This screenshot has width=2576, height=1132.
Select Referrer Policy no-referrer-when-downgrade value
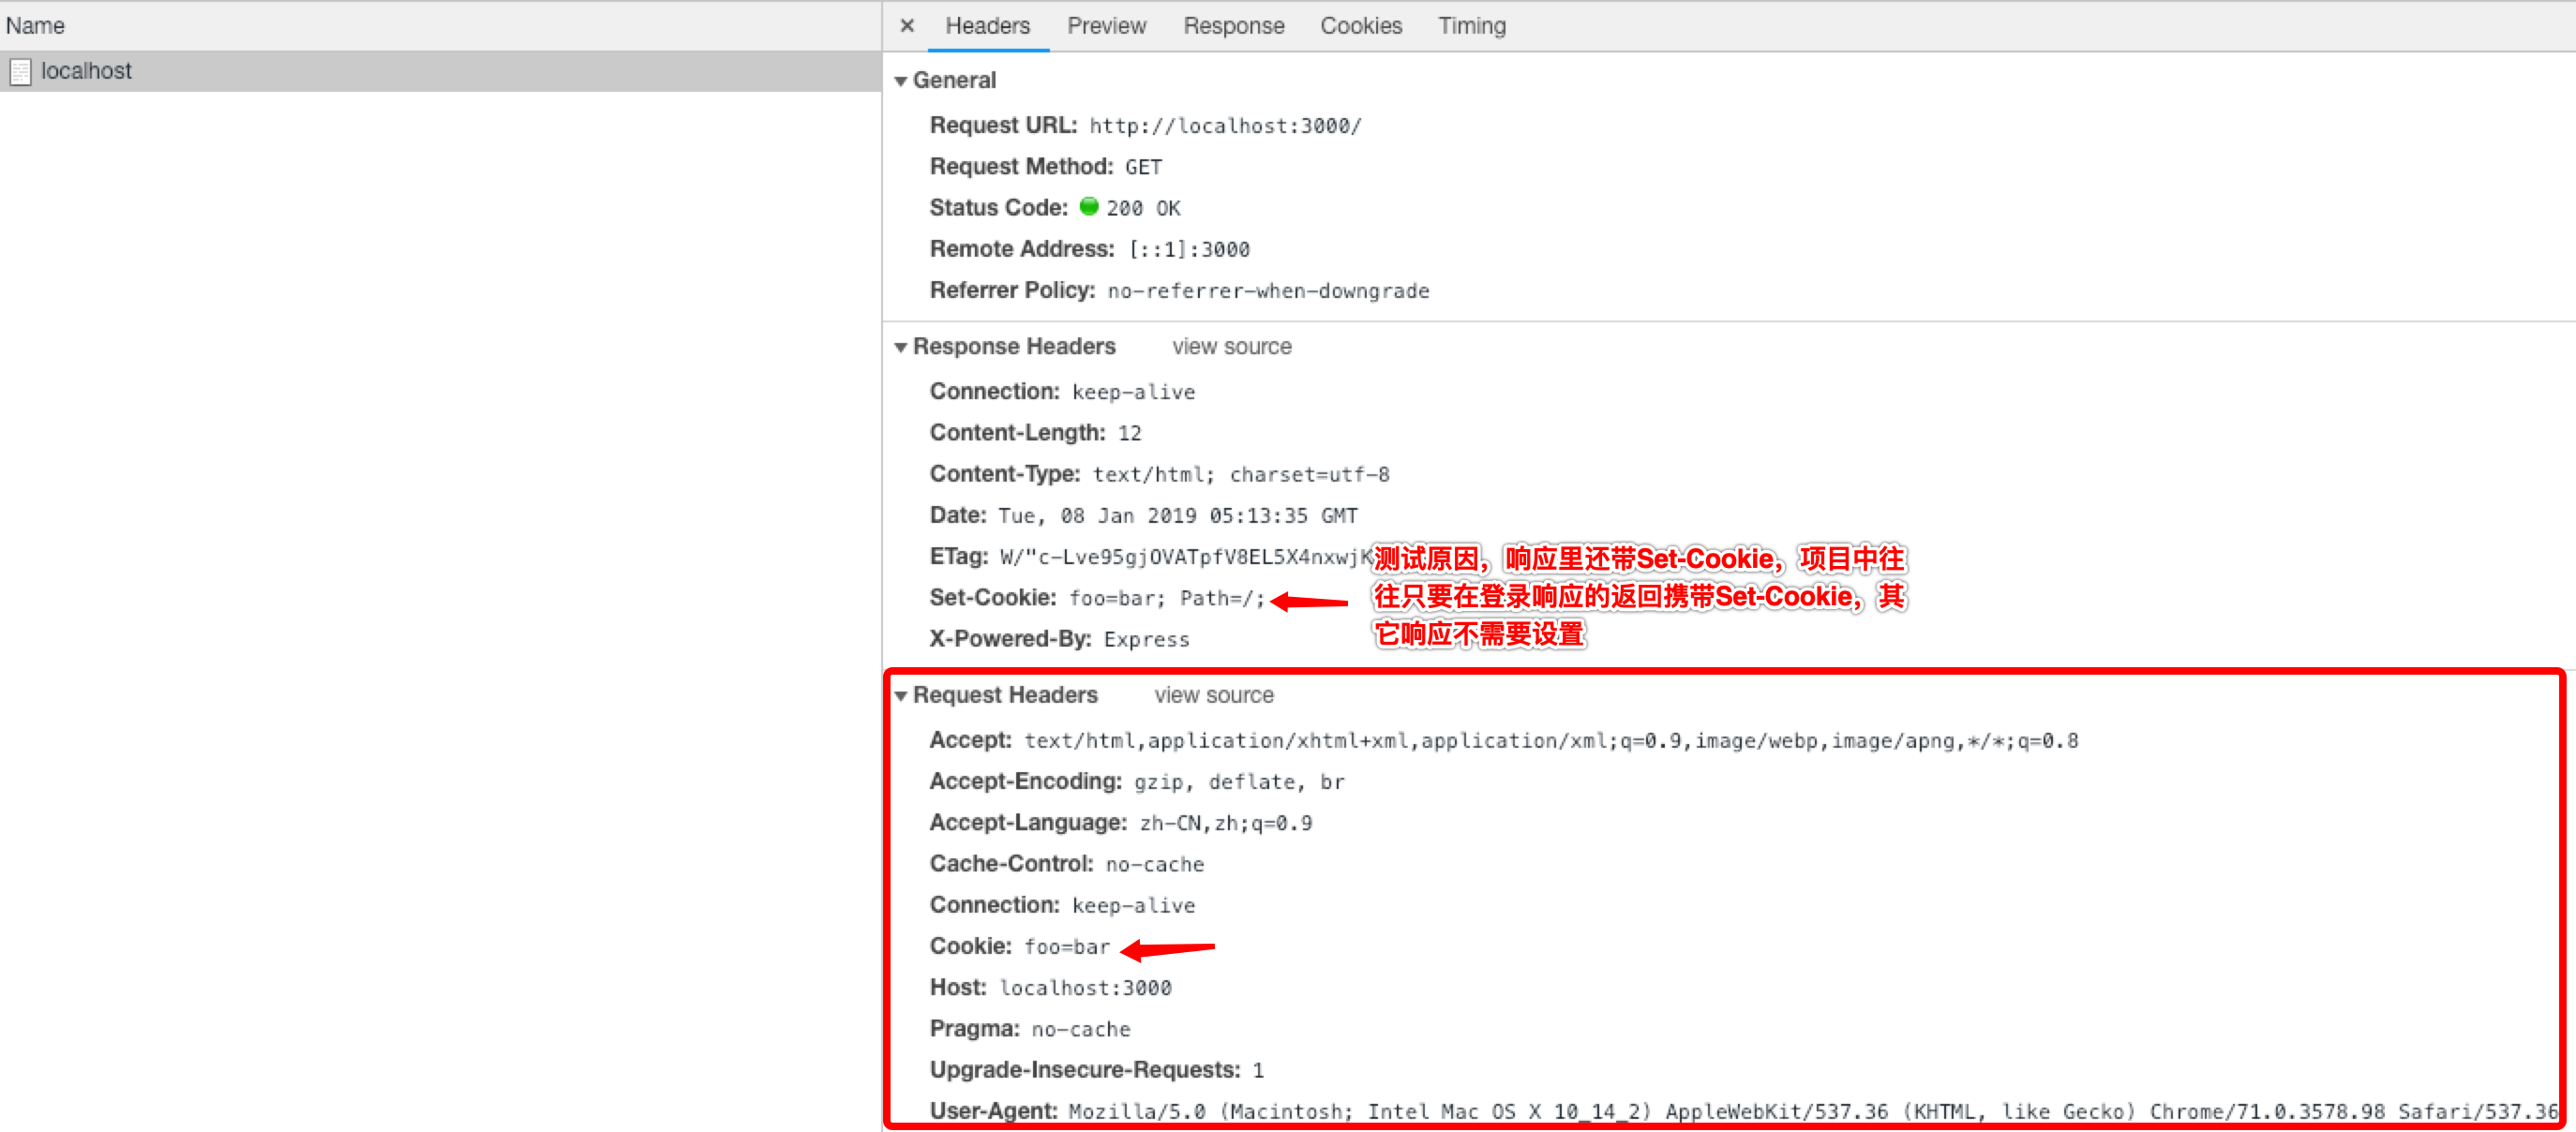pyautogui.click(x=1268, y=291)
